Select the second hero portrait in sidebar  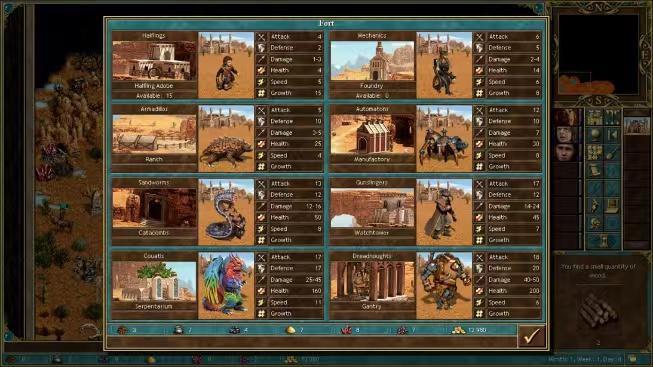(x=566, y=135)
